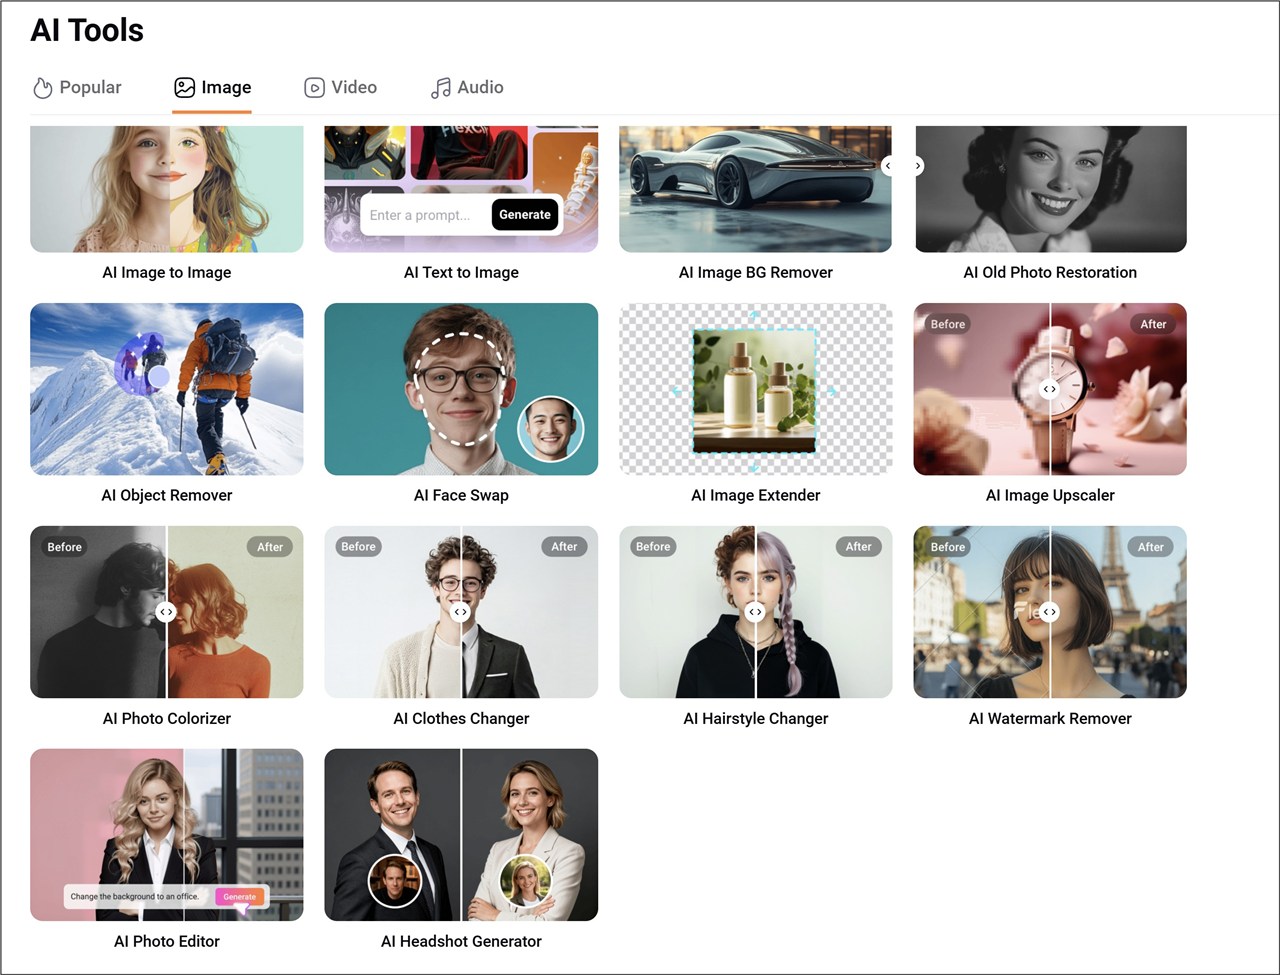This screenshot has width=1280, height=975.
Task: Click the compare handle on AI Watermark Remover
Action: coord(1049,612)
